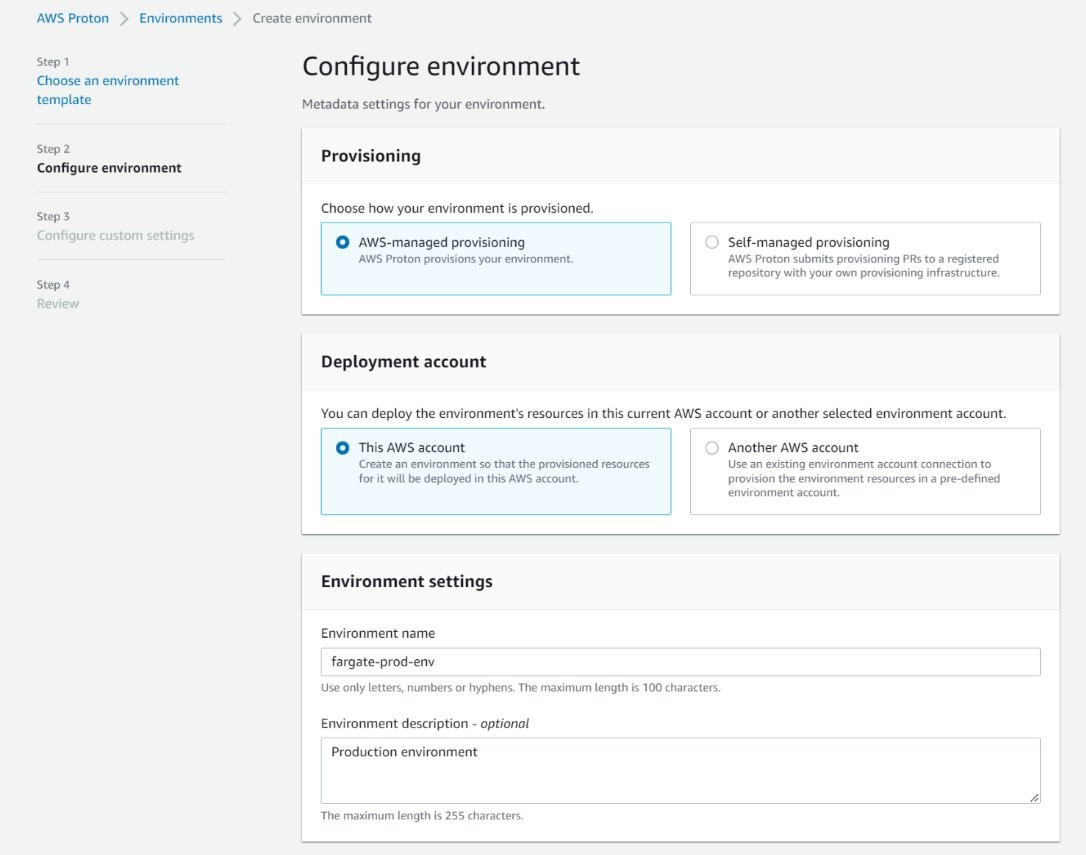The width and height of the screenshot is (1086, 855).
Task: Click 'Choose how your environment is provisioned.' text
Action: click(457, 209)
